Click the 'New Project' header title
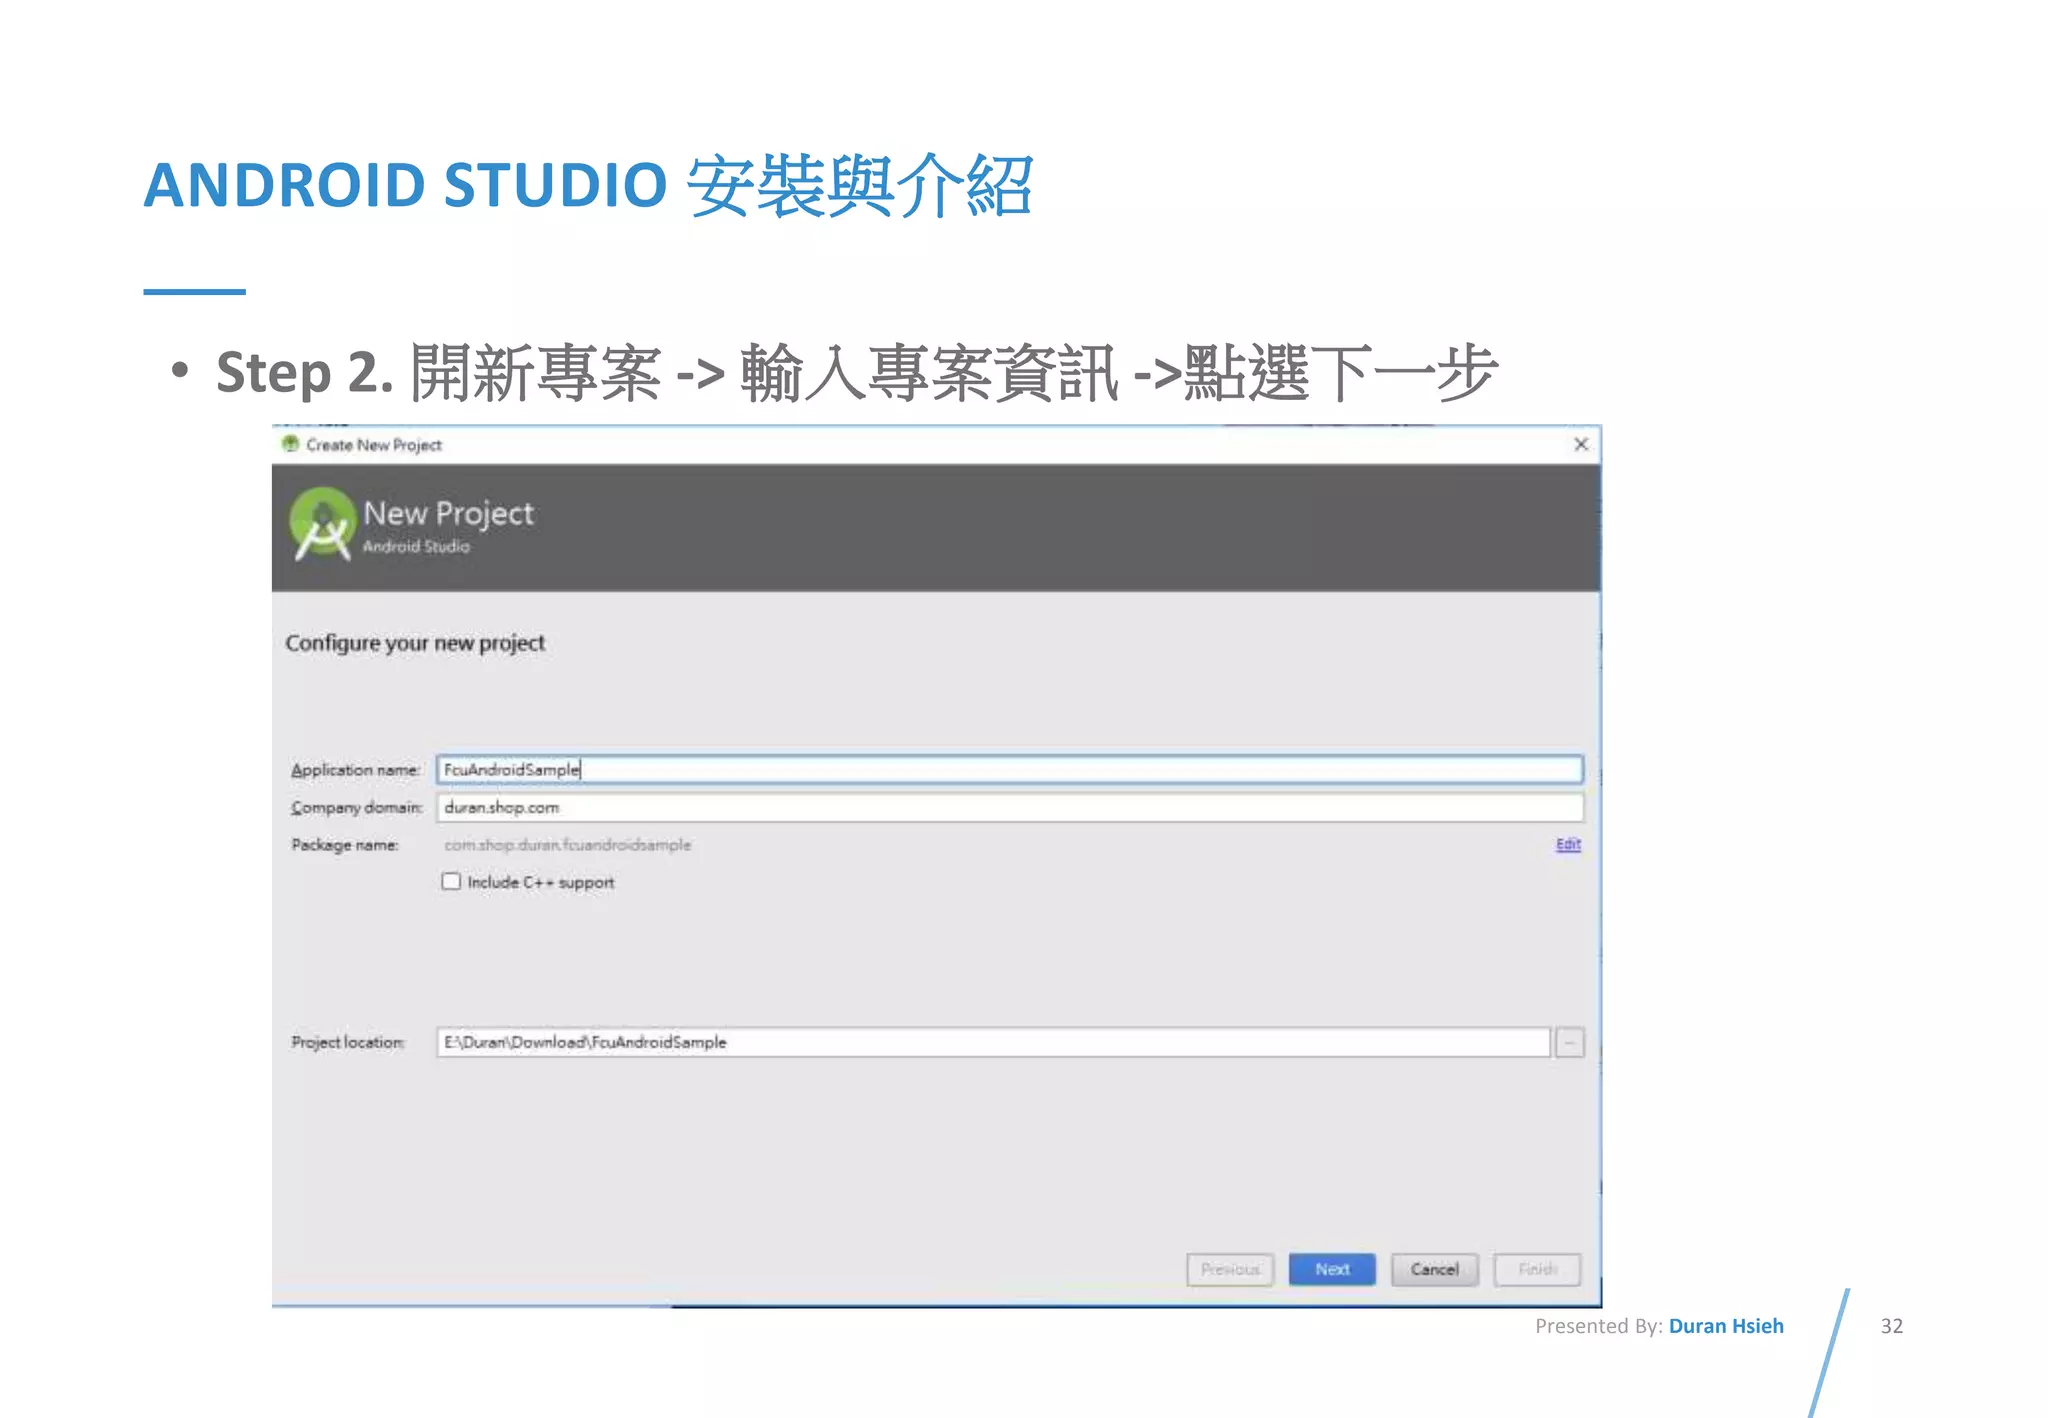Viewport: 2048px width, 1418px height. pos(448,513)
